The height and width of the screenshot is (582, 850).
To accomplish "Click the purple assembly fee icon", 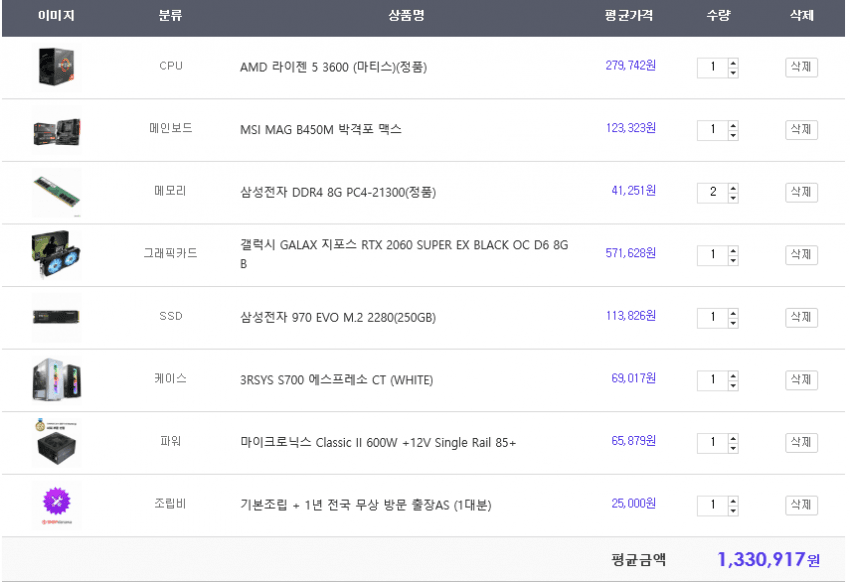I will [x=56, y=504].
